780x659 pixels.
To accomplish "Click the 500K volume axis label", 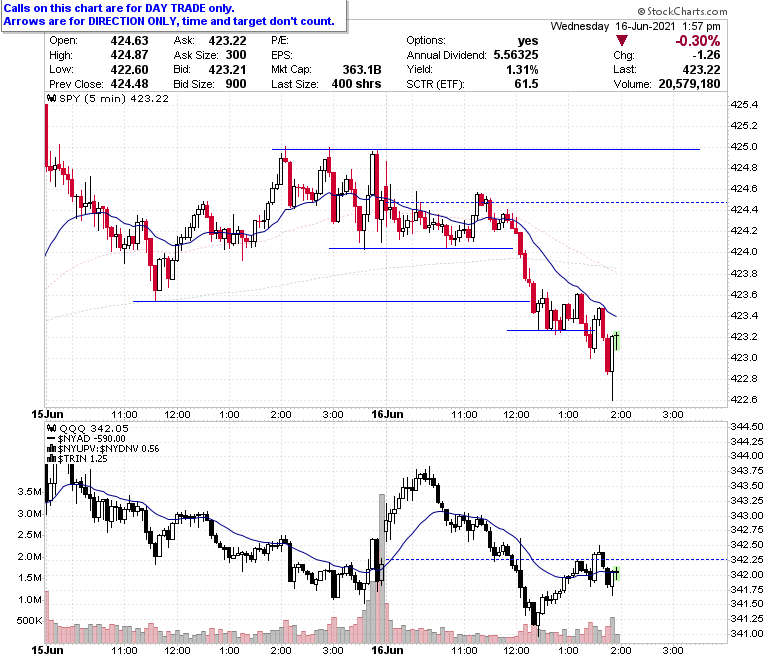I will (x=29, y=620).
